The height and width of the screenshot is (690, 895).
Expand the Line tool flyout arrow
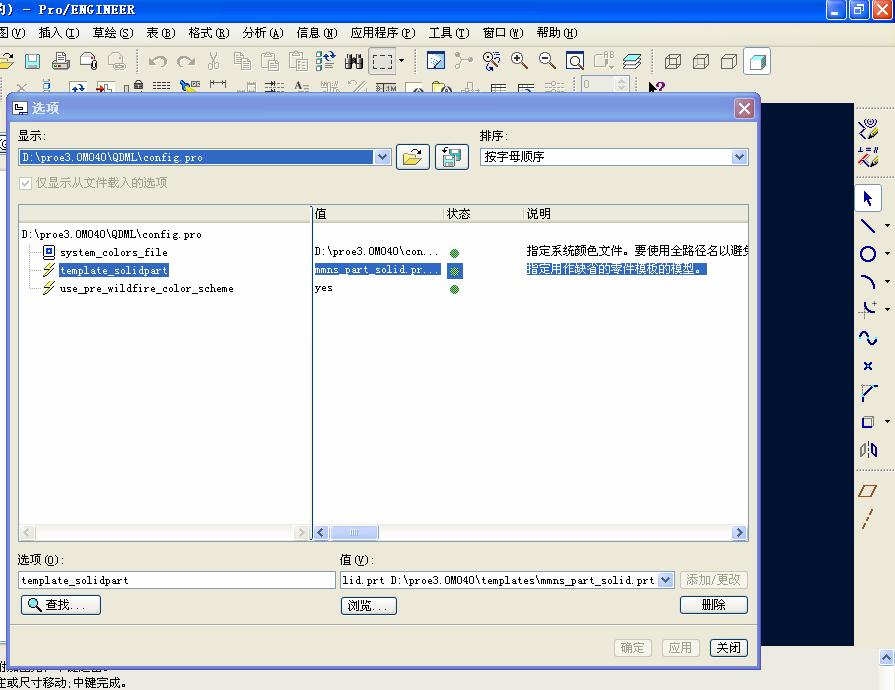click(887, 225)
